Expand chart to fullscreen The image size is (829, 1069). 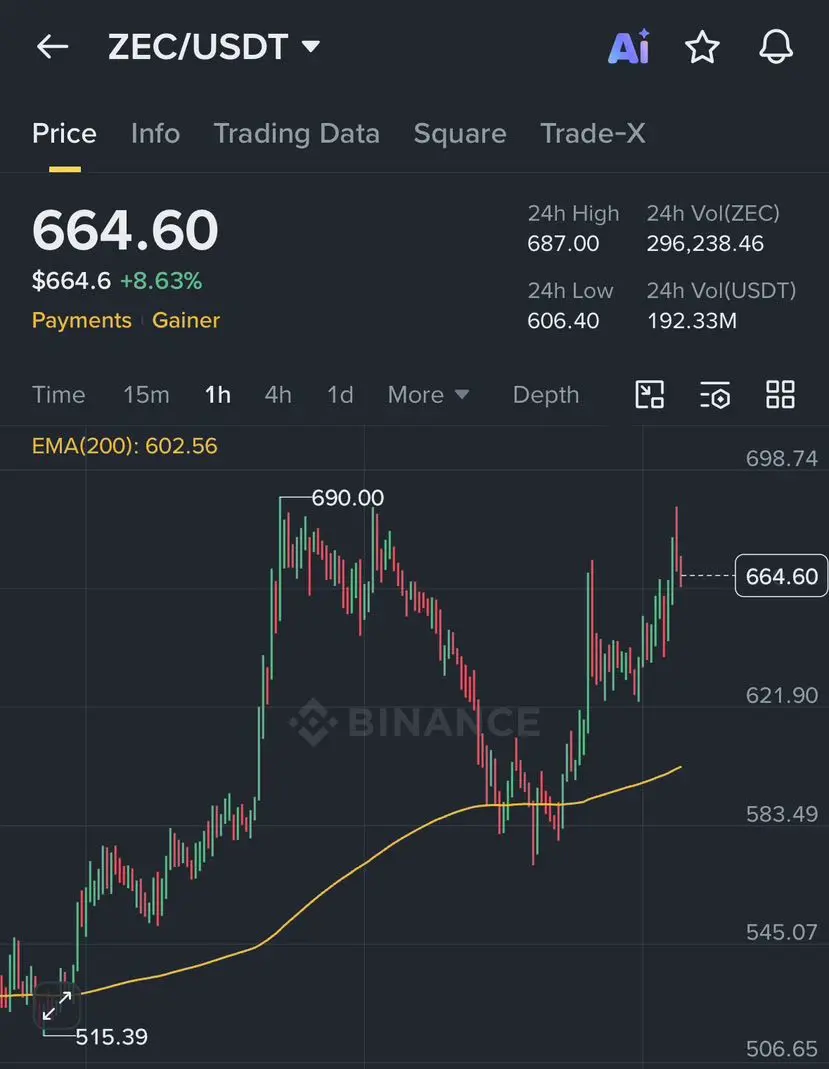click(57, 1006)
